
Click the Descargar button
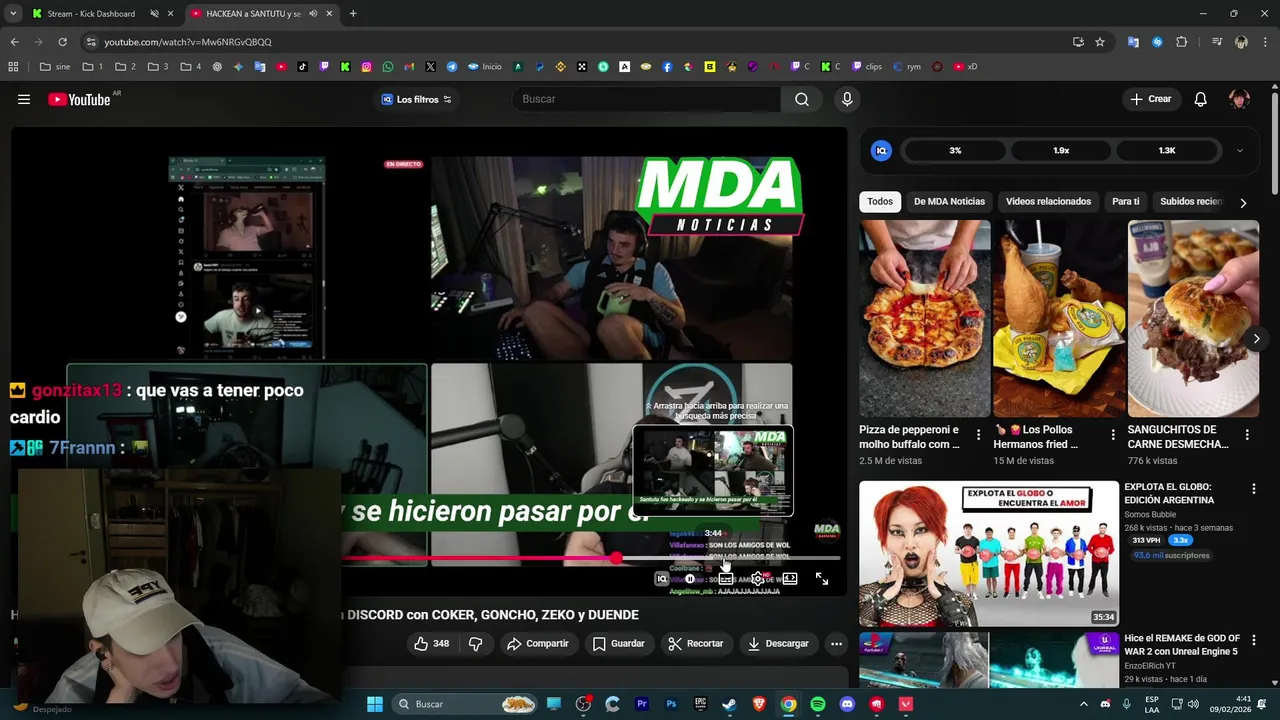coord(778,644)
